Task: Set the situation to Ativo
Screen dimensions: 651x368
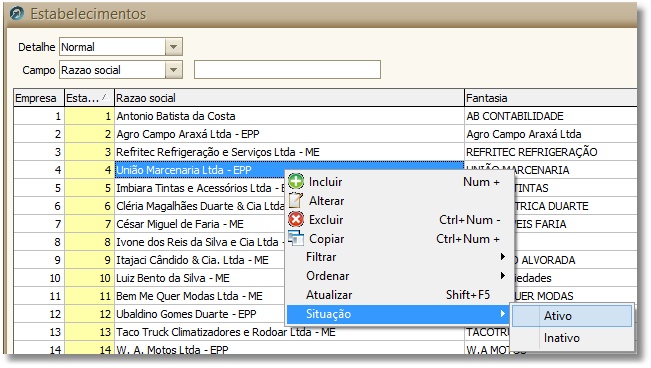Action: [x=572, y=316]
